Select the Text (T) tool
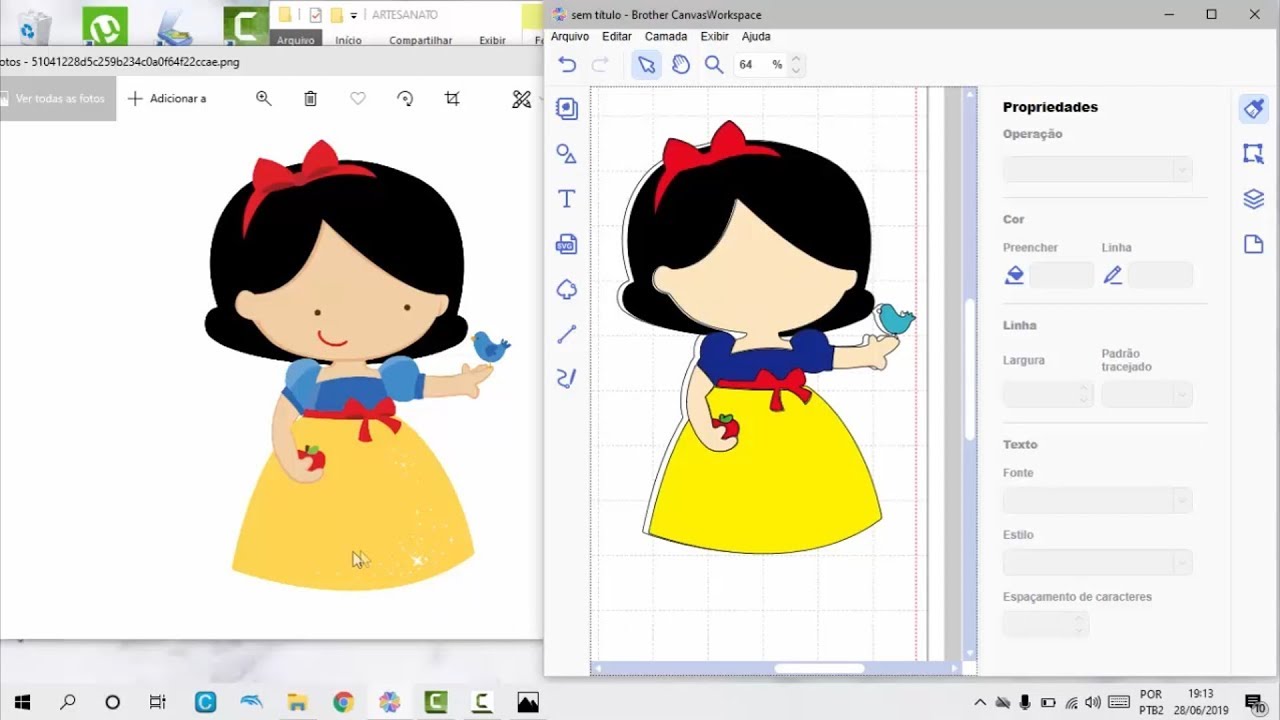Viewport: 1280px width, 720px height. point(567,199)
